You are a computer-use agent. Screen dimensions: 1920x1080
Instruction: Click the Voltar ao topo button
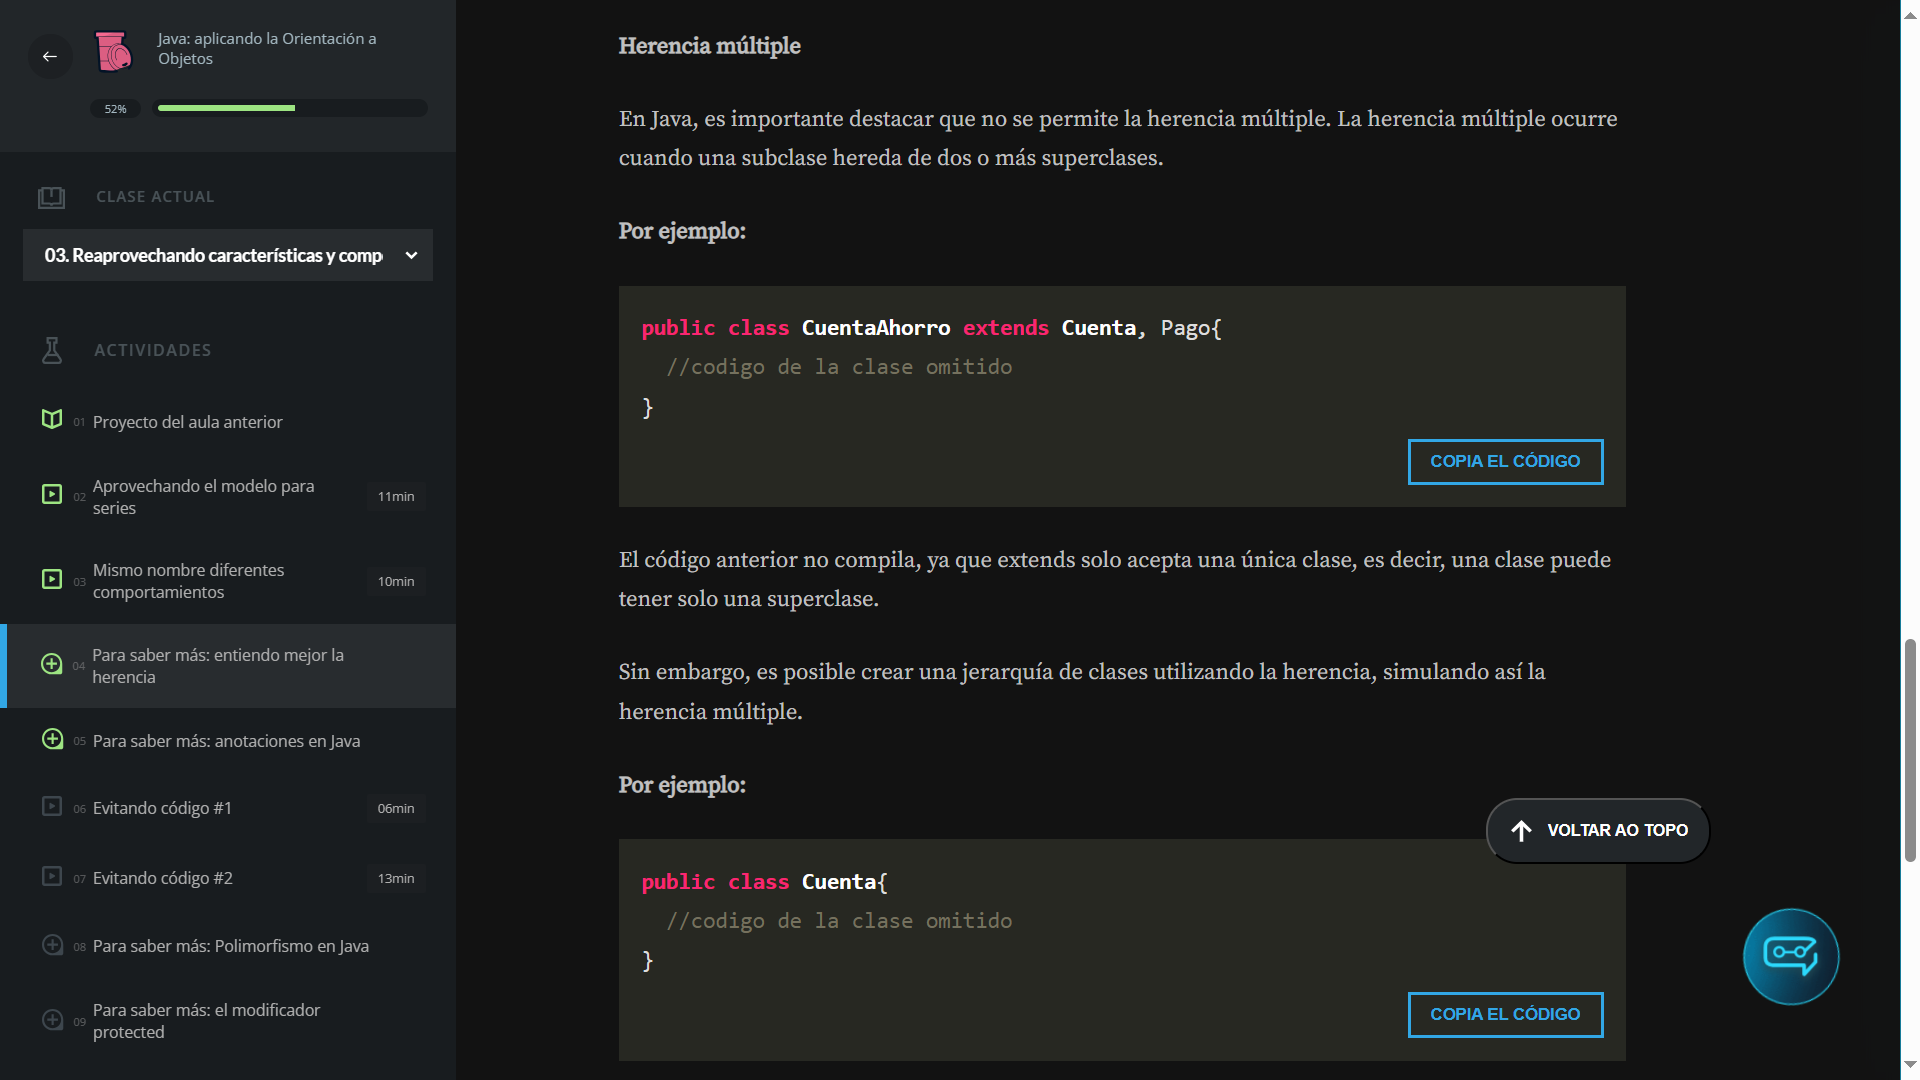[1598, 830]
